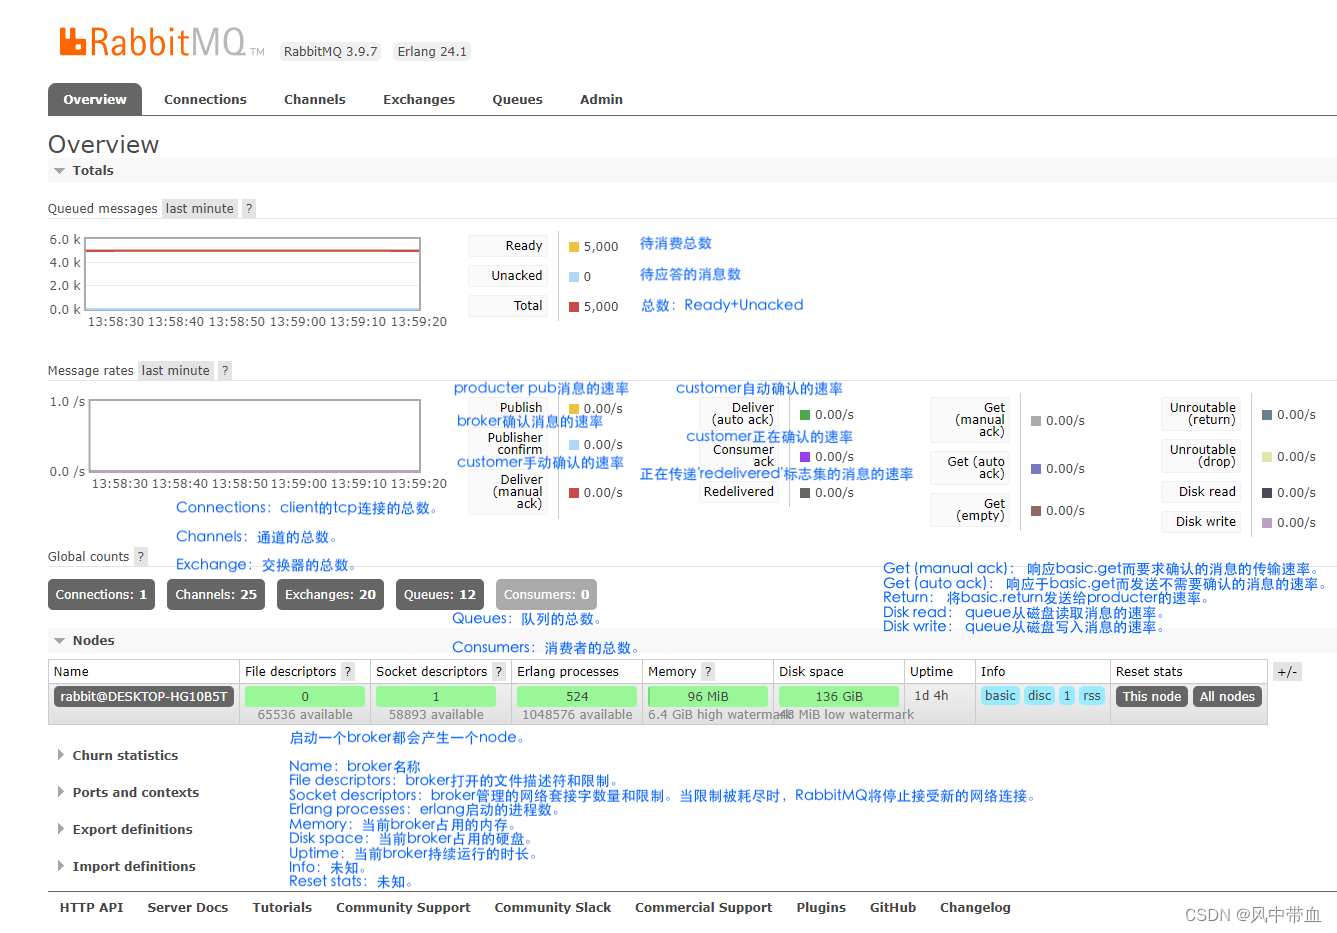1337x933 pixels.
Task: Open help icon beside Socket descriptors column
Action: pos(499,671)
